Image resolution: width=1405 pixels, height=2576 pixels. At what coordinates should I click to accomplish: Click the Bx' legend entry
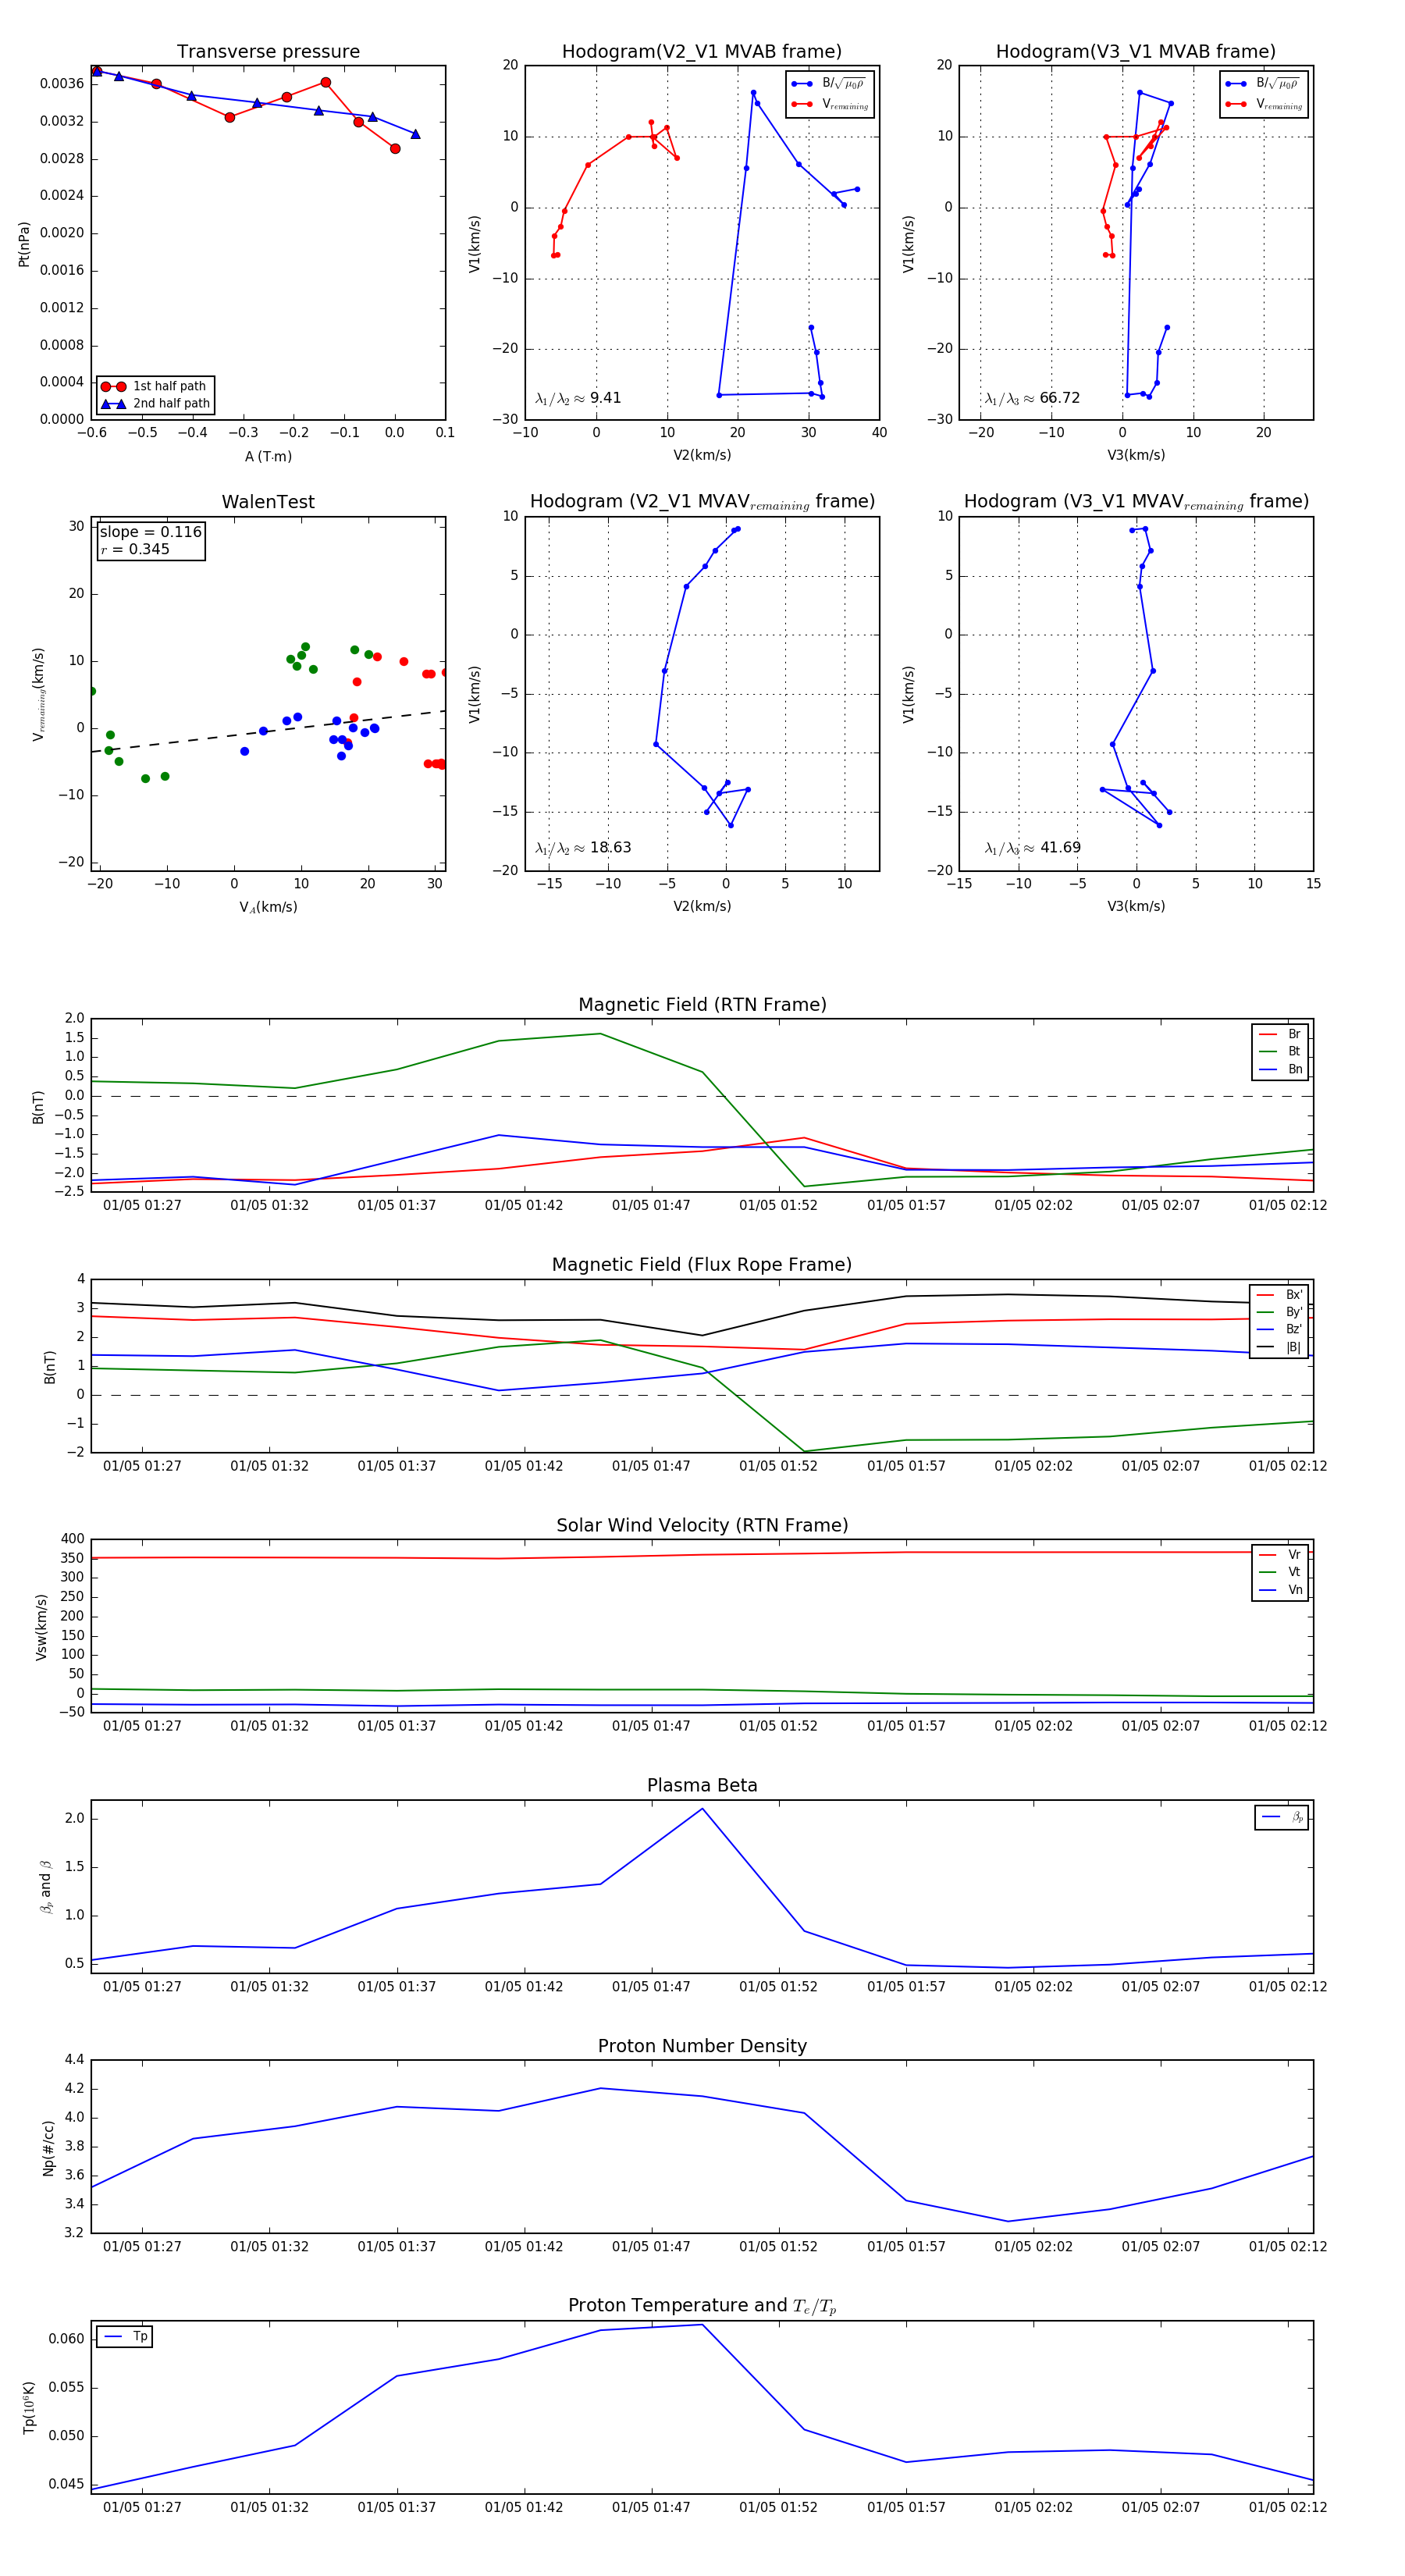pos(1279,1294)
